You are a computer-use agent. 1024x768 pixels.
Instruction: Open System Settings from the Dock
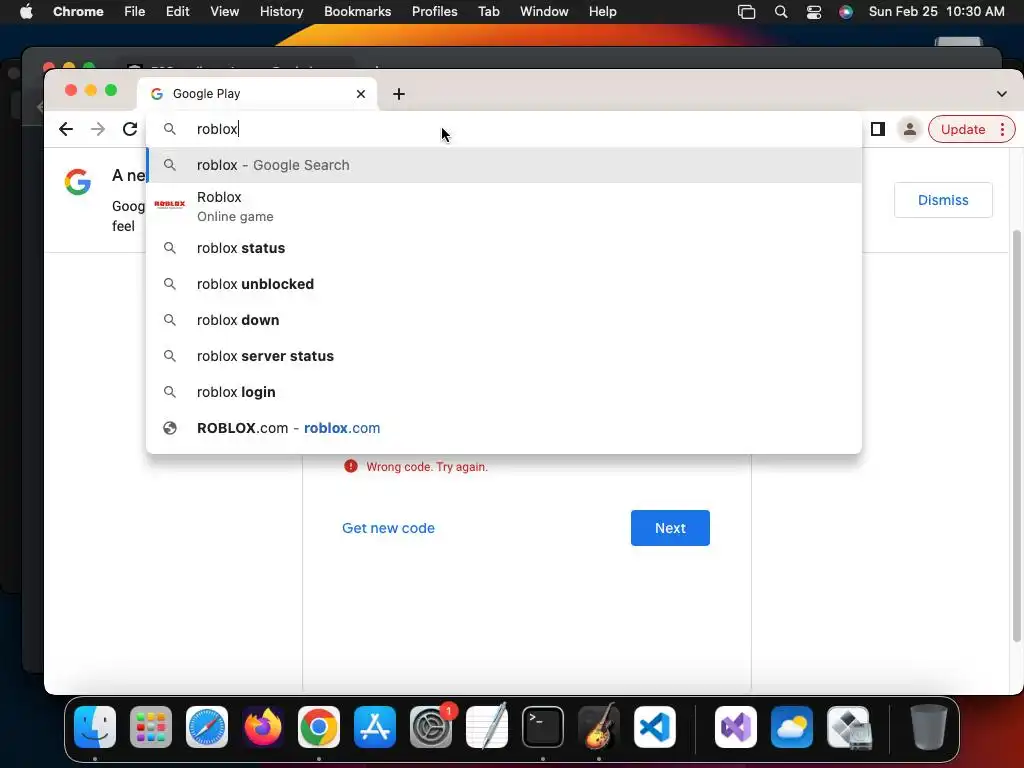point(431,727)
